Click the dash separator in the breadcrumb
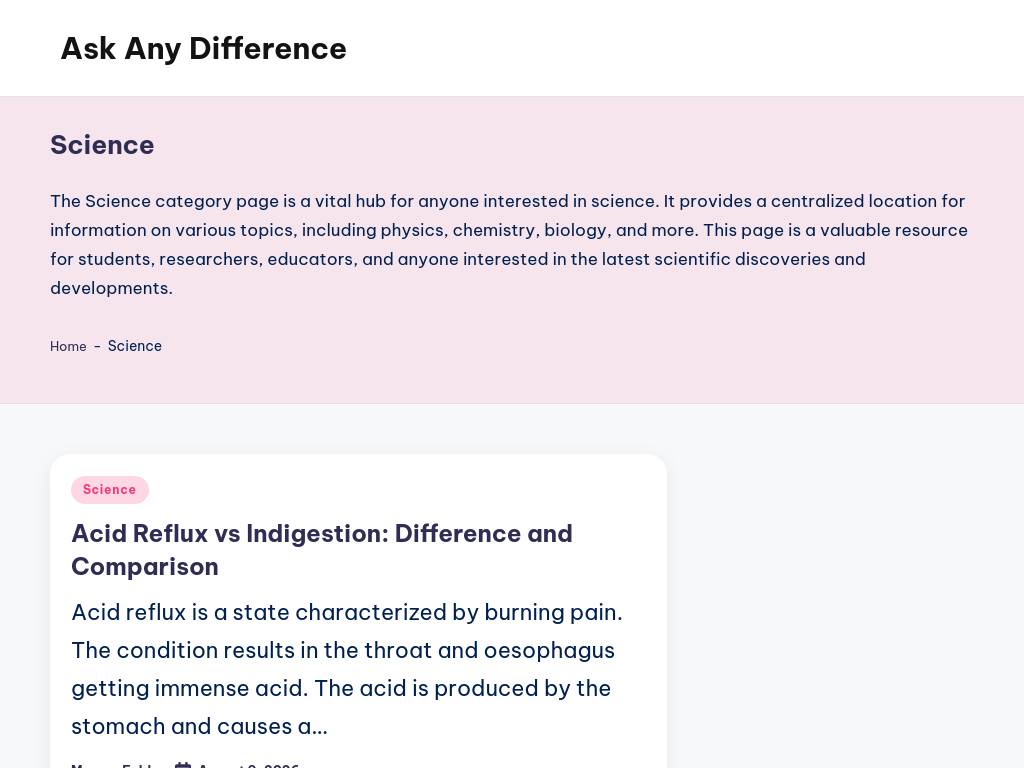 click(97, 346)
